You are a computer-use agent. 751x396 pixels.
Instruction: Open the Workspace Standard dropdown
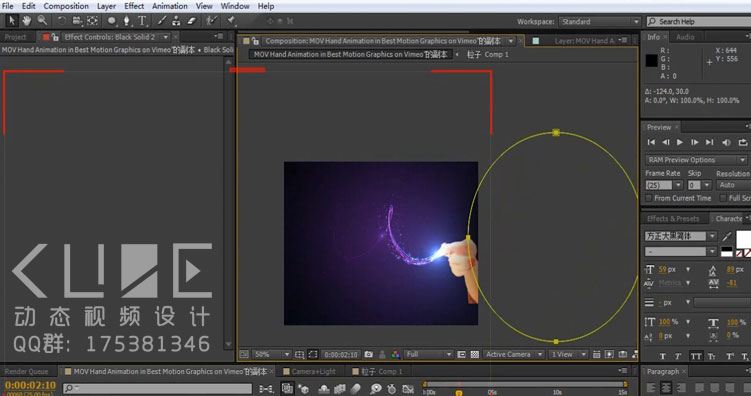[x=600, y=22]
